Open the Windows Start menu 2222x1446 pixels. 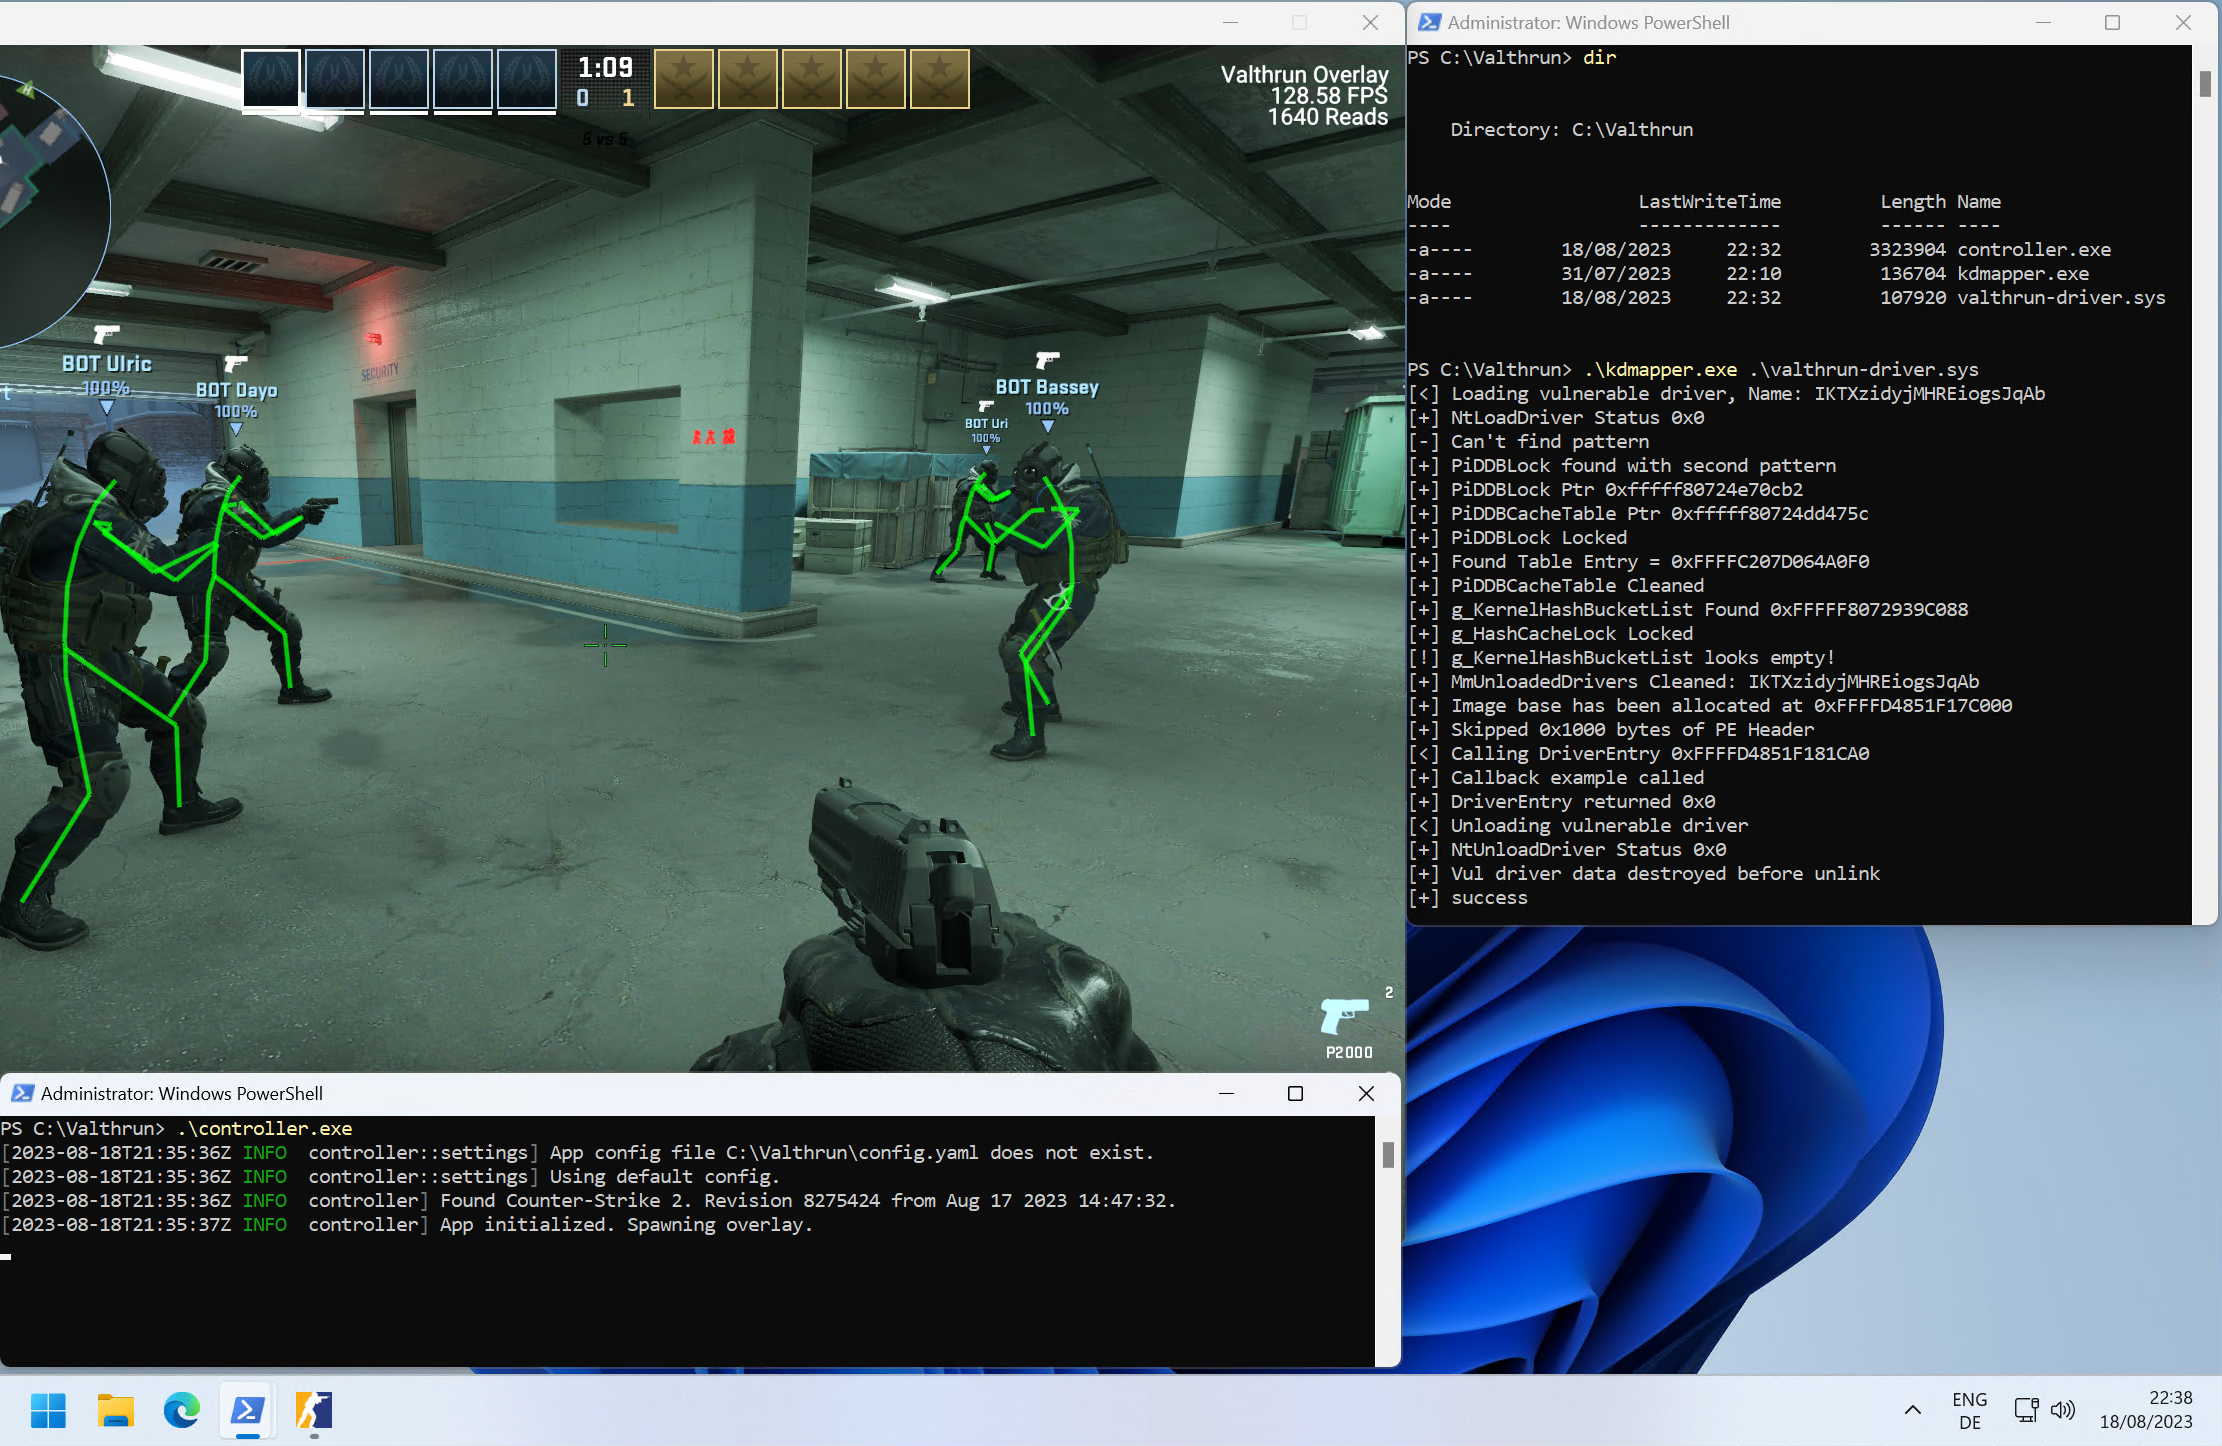pos(48,1410)
